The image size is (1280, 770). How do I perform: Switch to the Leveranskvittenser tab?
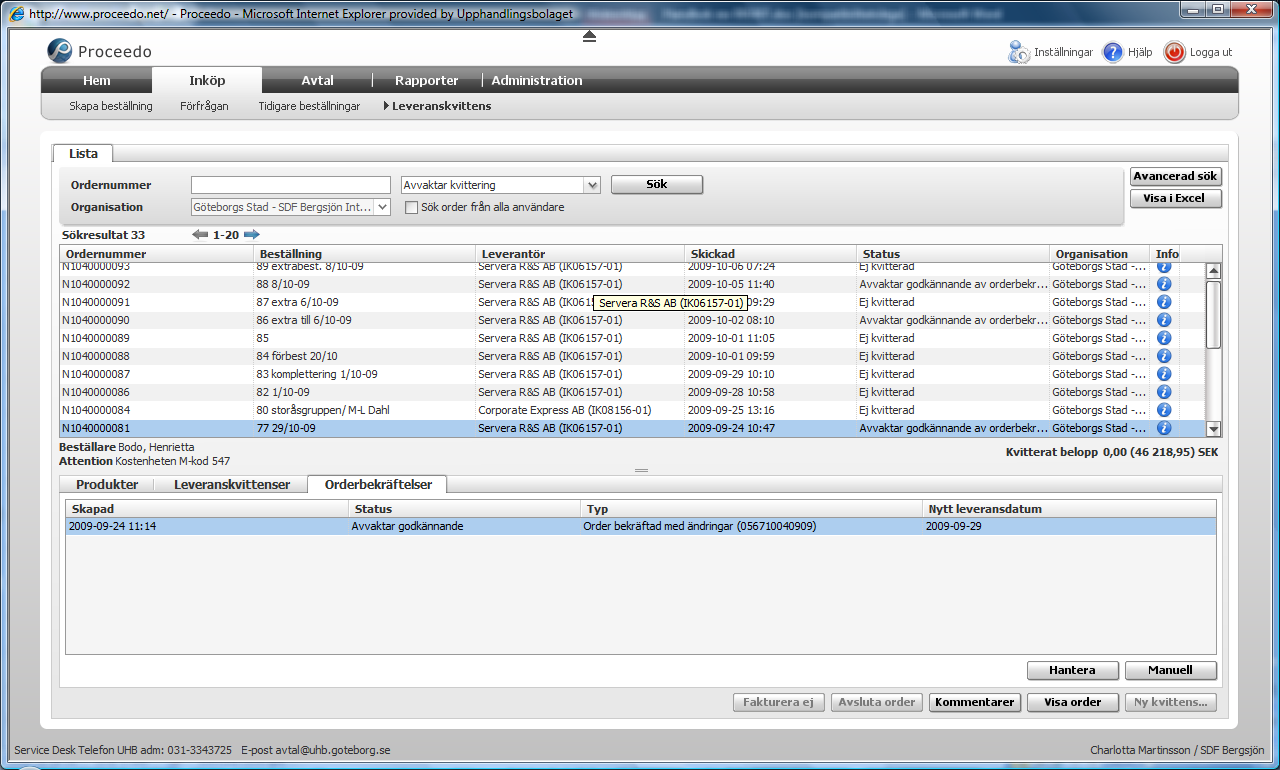[231, 484]
